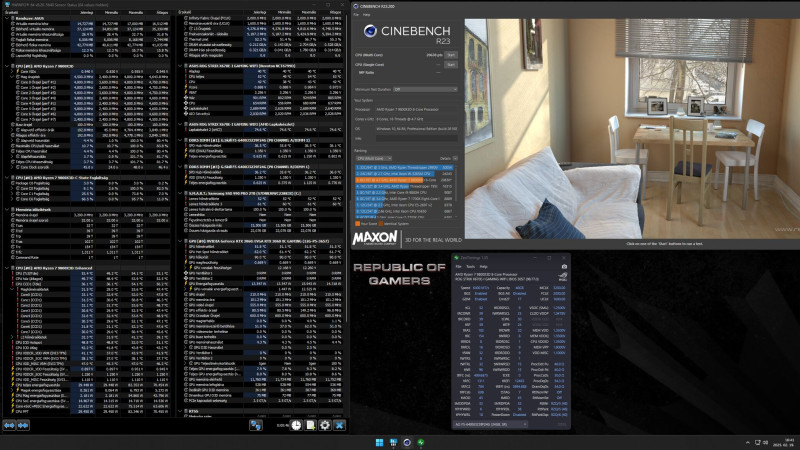Collapse the GPU [#0] NVIDIA GeForce section

pos(181,241)
